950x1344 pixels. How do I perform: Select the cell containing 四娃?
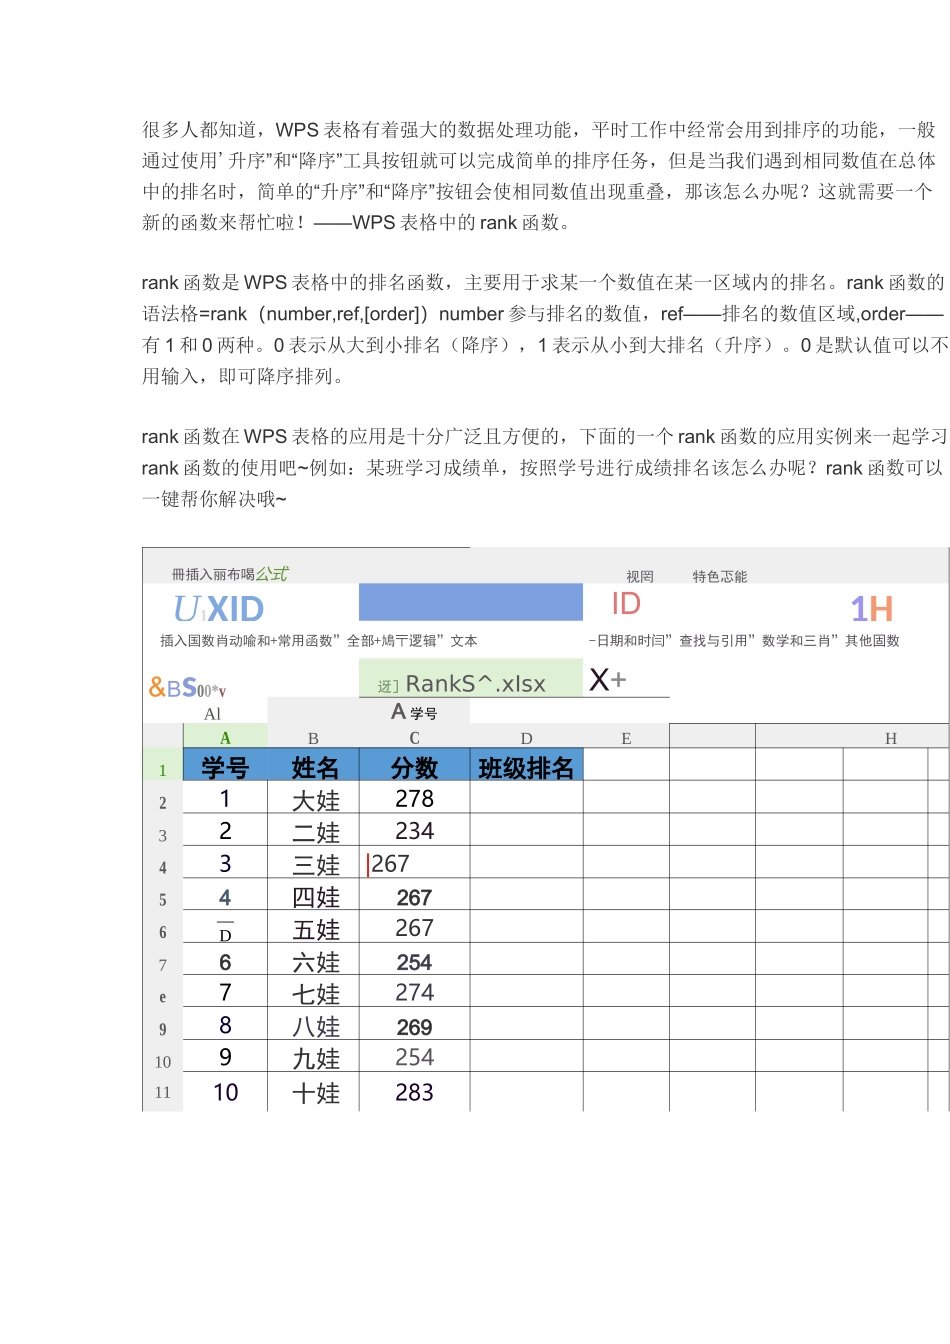[314, 896]
